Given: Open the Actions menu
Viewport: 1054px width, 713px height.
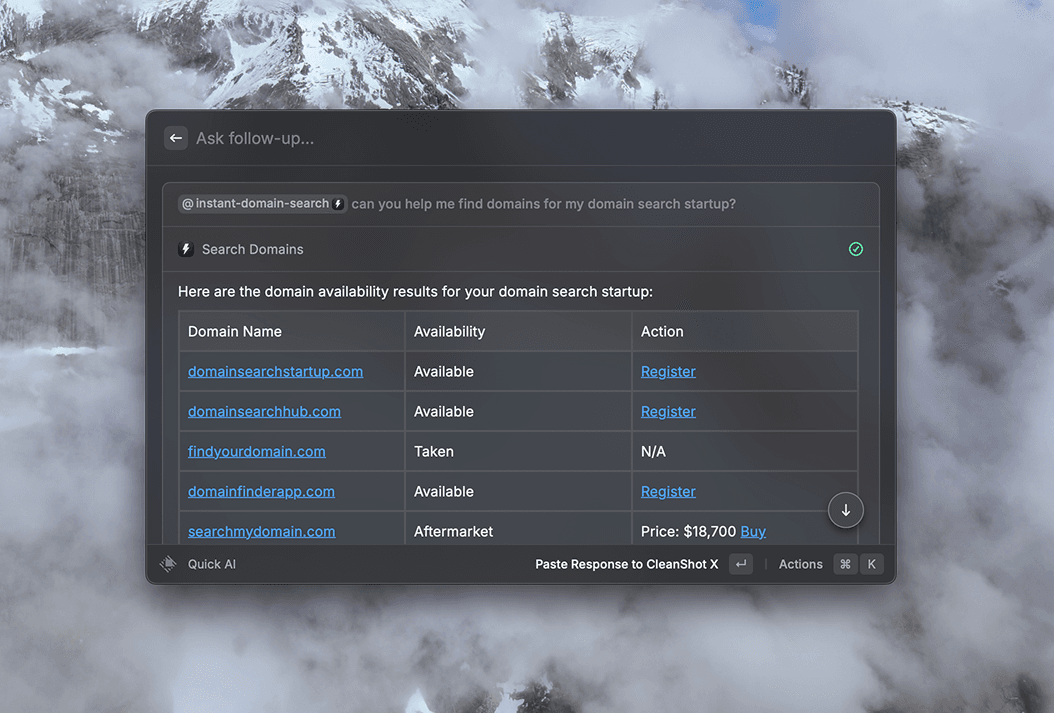Looking at the screenshot, I should click(x=800, y=563).
